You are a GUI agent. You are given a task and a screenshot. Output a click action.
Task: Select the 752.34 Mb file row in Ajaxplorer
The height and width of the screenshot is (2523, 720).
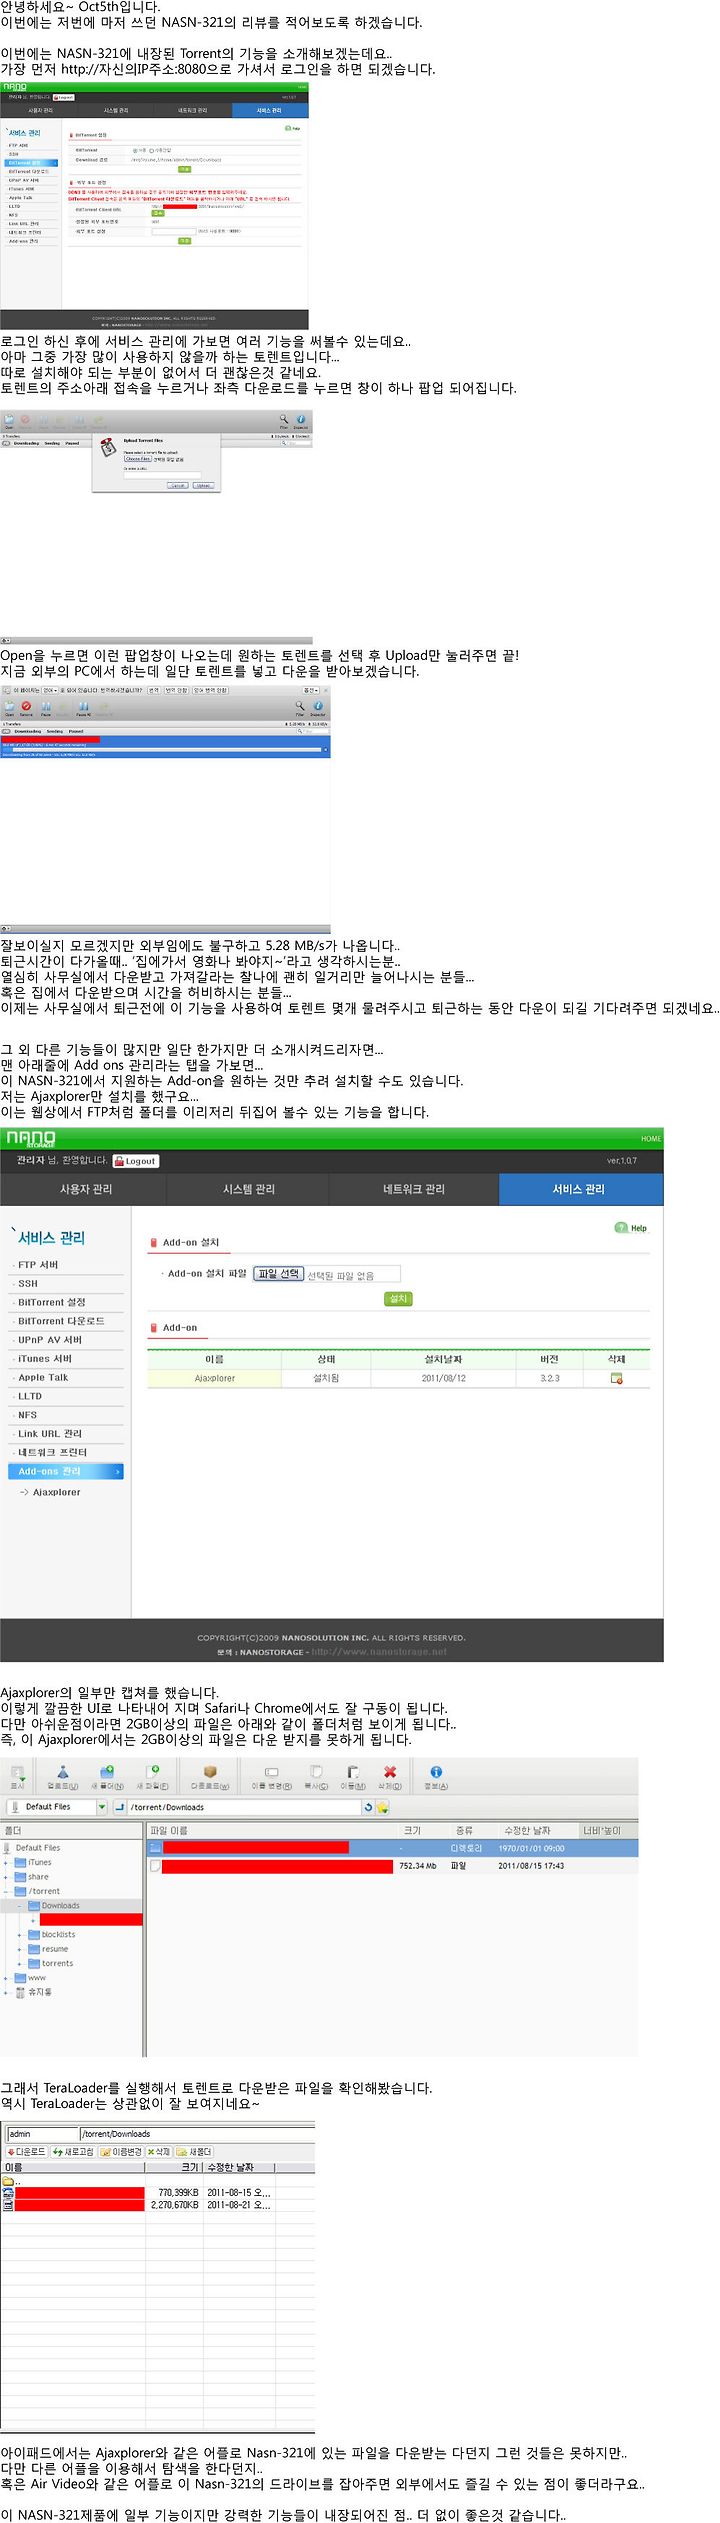(x=393, y=1866)
